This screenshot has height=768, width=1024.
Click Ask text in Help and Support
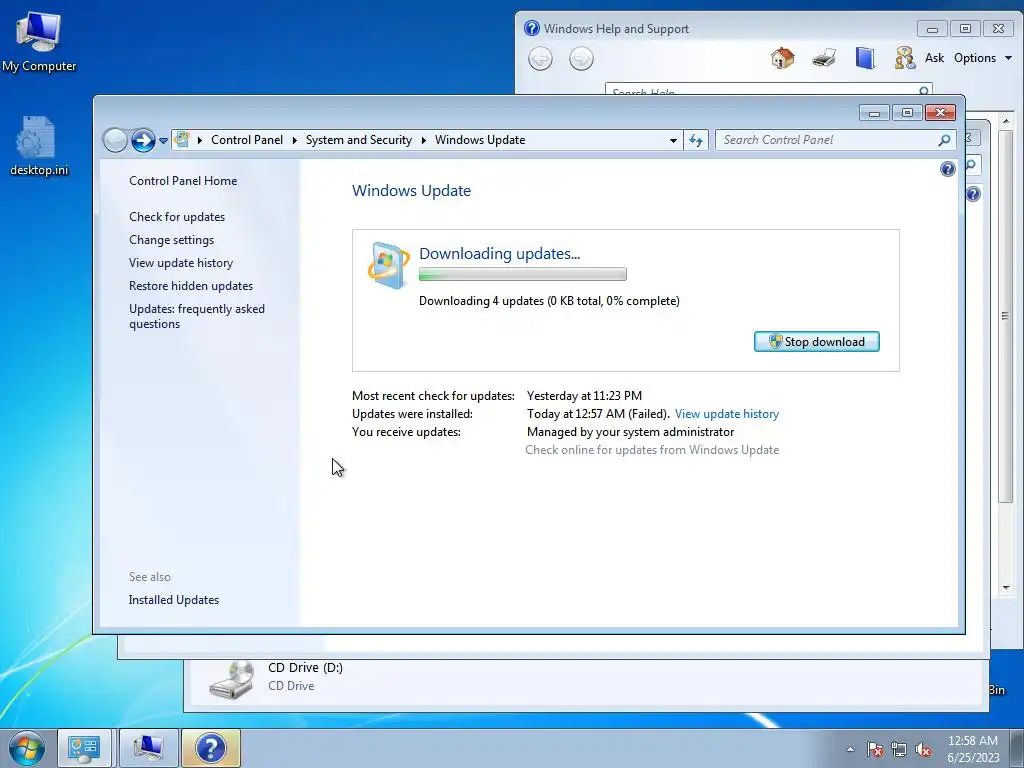click(935, 58)
